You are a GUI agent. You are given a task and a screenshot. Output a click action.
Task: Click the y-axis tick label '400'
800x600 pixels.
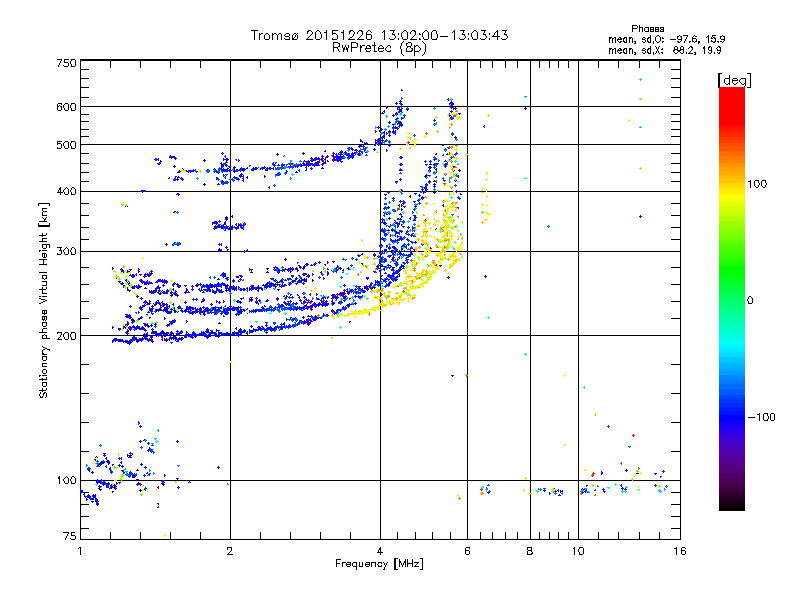[x=66, y=192]
